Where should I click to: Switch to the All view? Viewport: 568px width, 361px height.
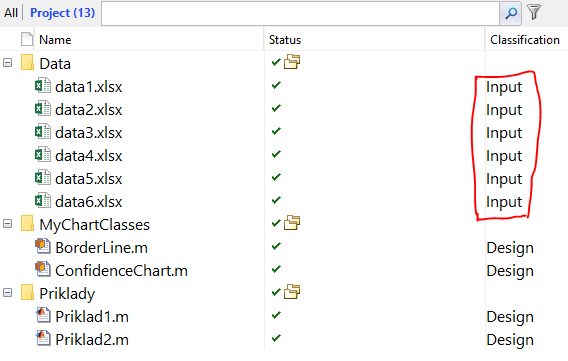pos(11,13)
